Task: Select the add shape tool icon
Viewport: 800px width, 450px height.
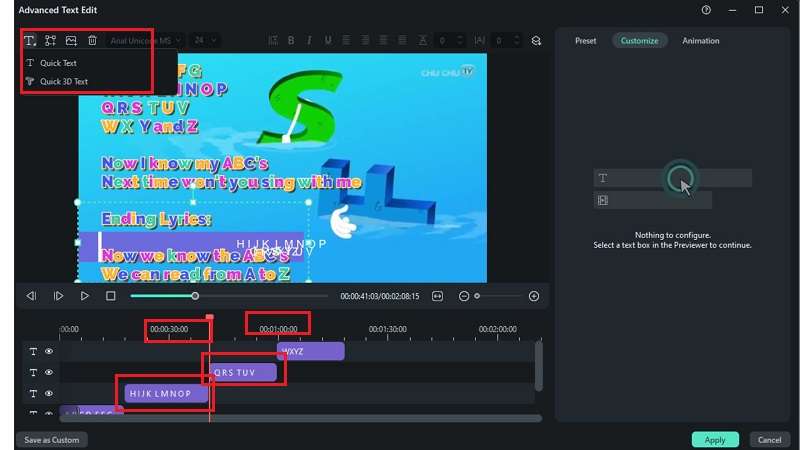Action: 50,40
